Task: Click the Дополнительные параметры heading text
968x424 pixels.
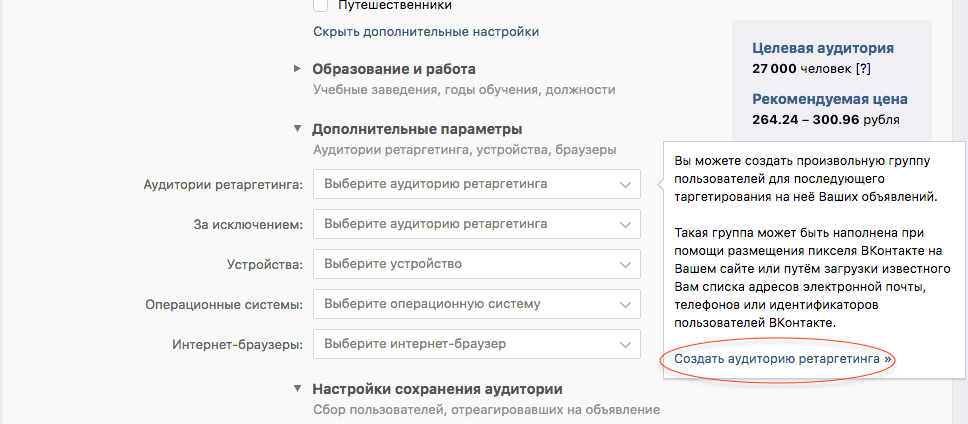Action: point(417,129)
